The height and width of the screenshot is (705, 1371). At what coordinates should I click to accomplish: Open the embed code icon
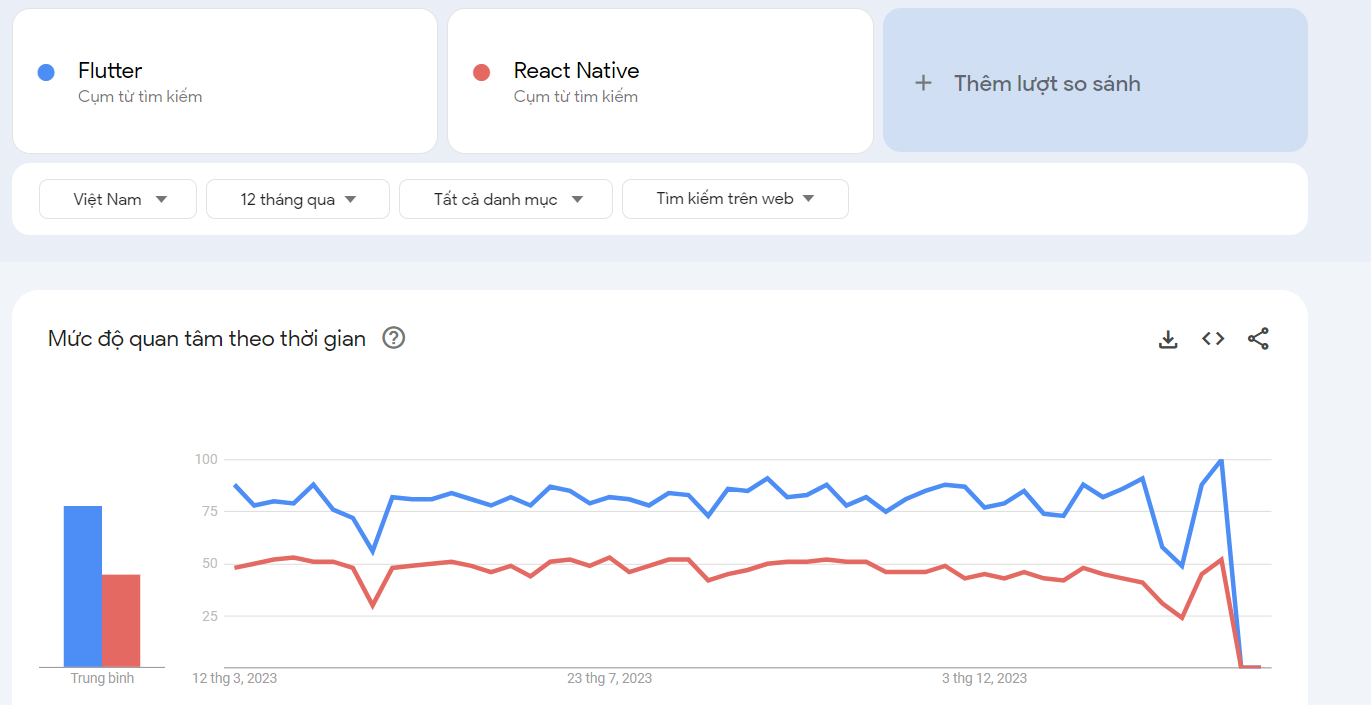point(1212,339)
